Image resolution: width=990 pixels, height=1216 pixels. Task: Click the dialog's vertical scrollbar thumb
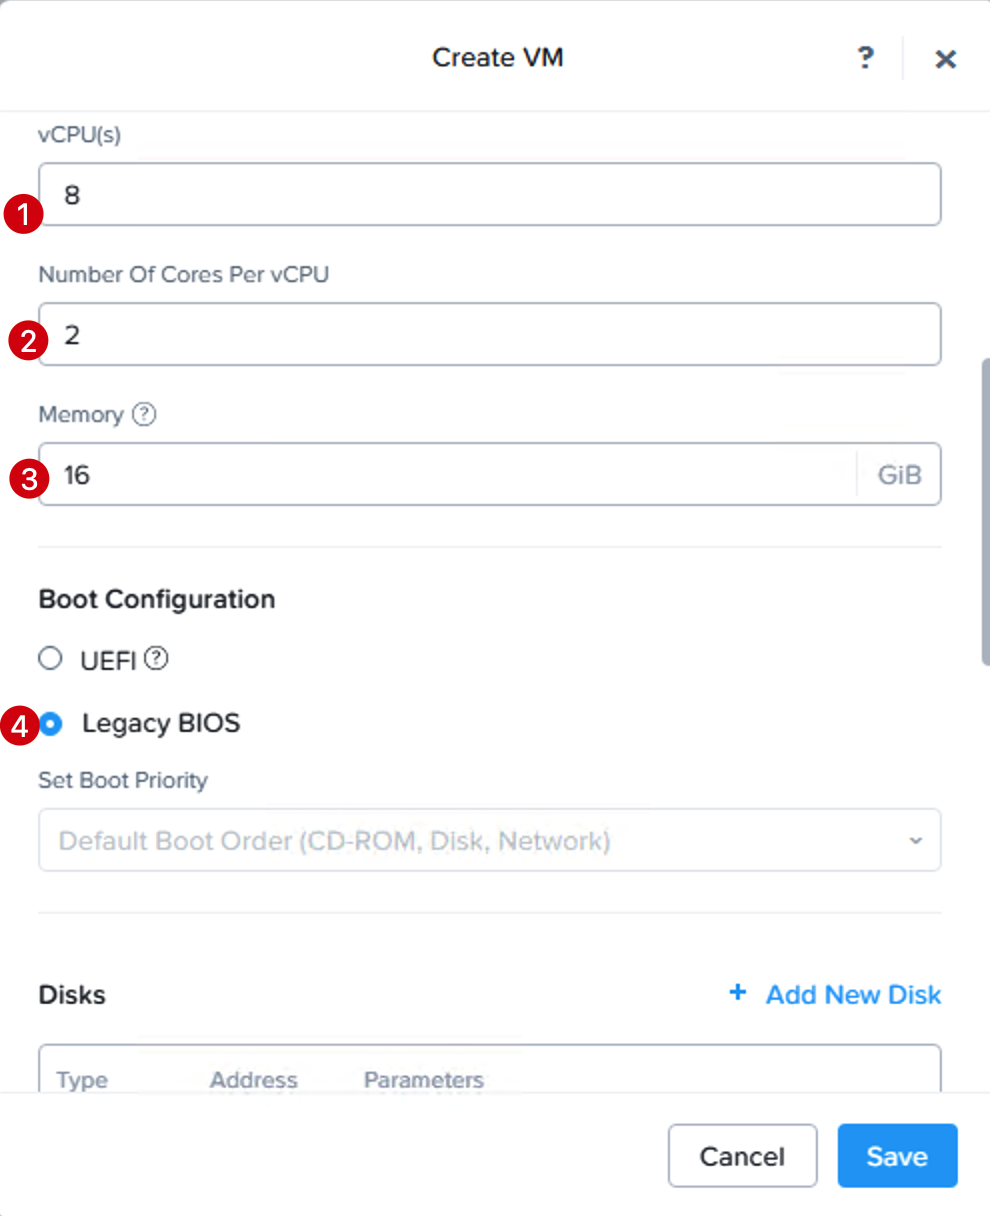pyautogui.click(x=985, y=510)
